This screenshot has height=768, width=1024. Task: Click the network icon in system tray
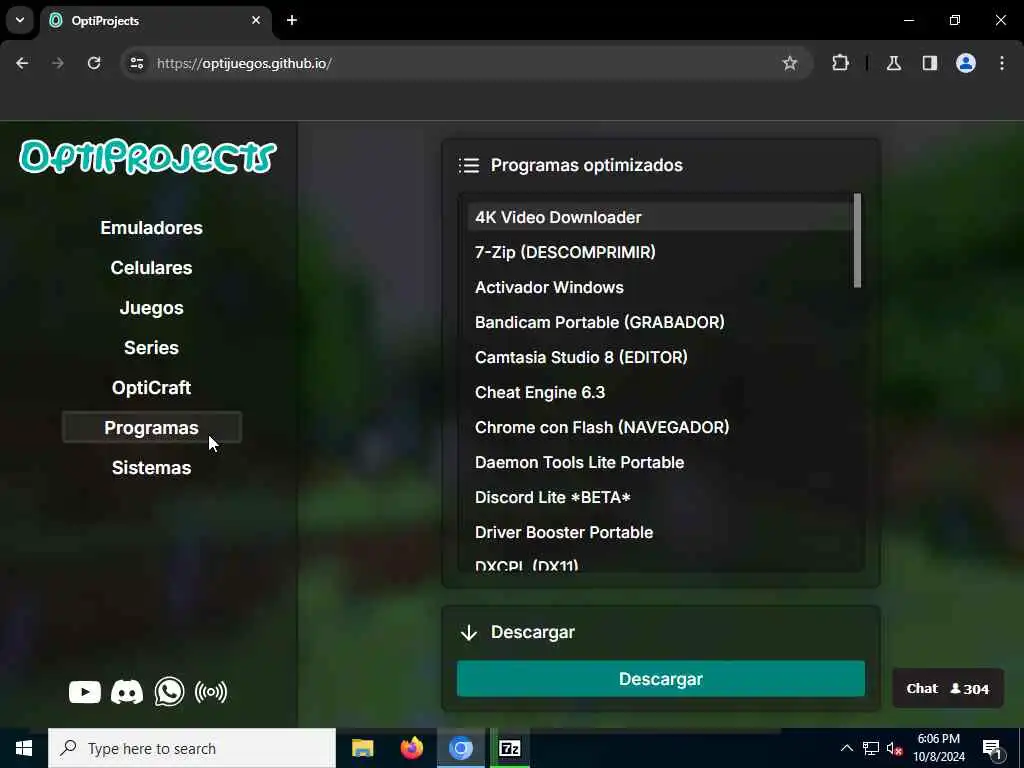(x=871, y=748)
